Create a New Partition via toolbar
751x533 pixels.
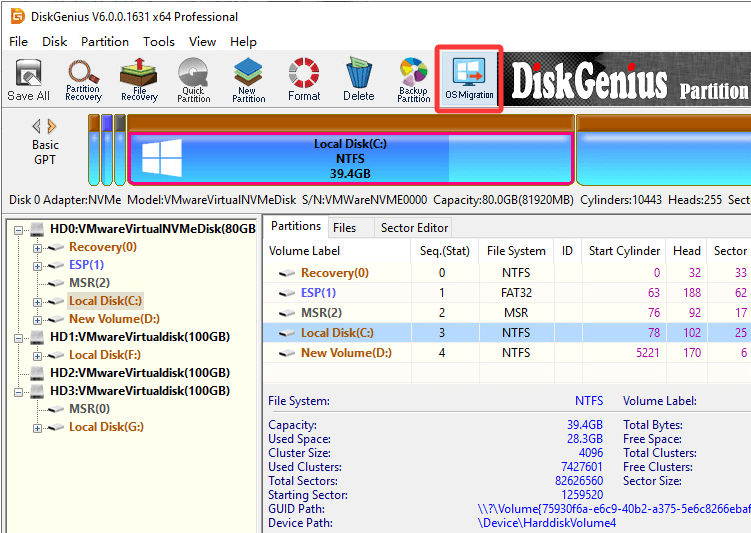coord(248,79)
